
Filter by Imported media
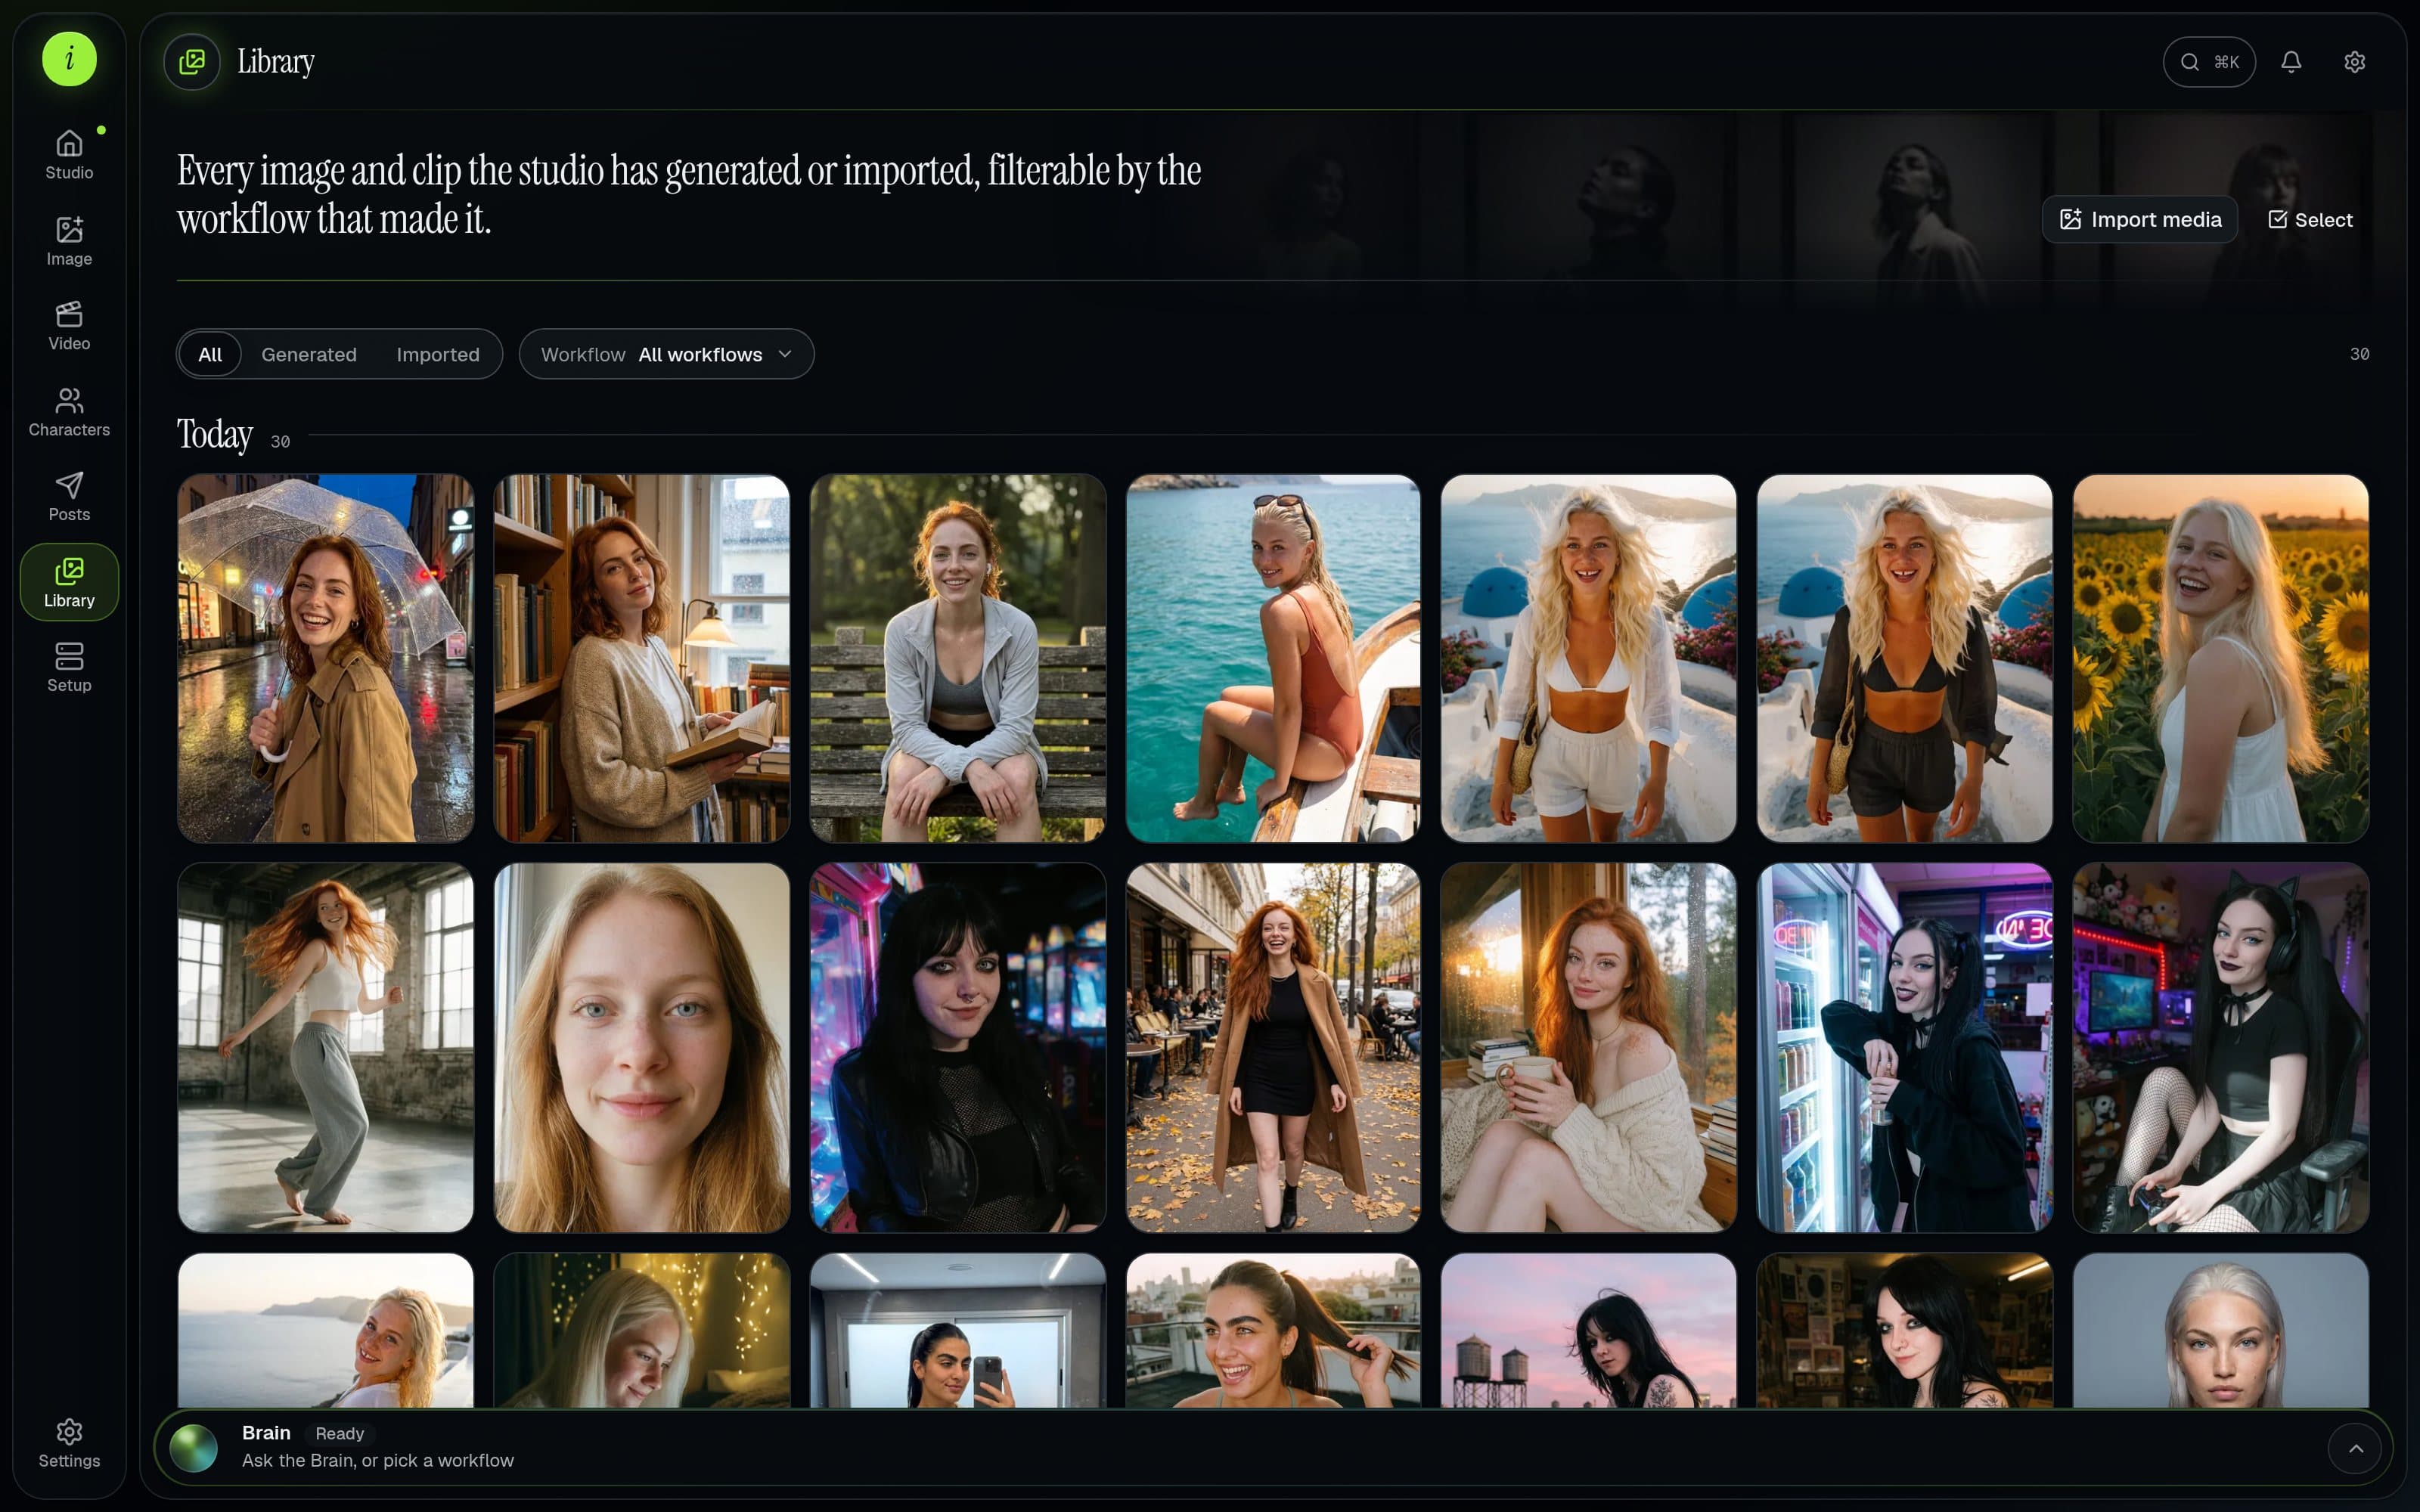438,354
